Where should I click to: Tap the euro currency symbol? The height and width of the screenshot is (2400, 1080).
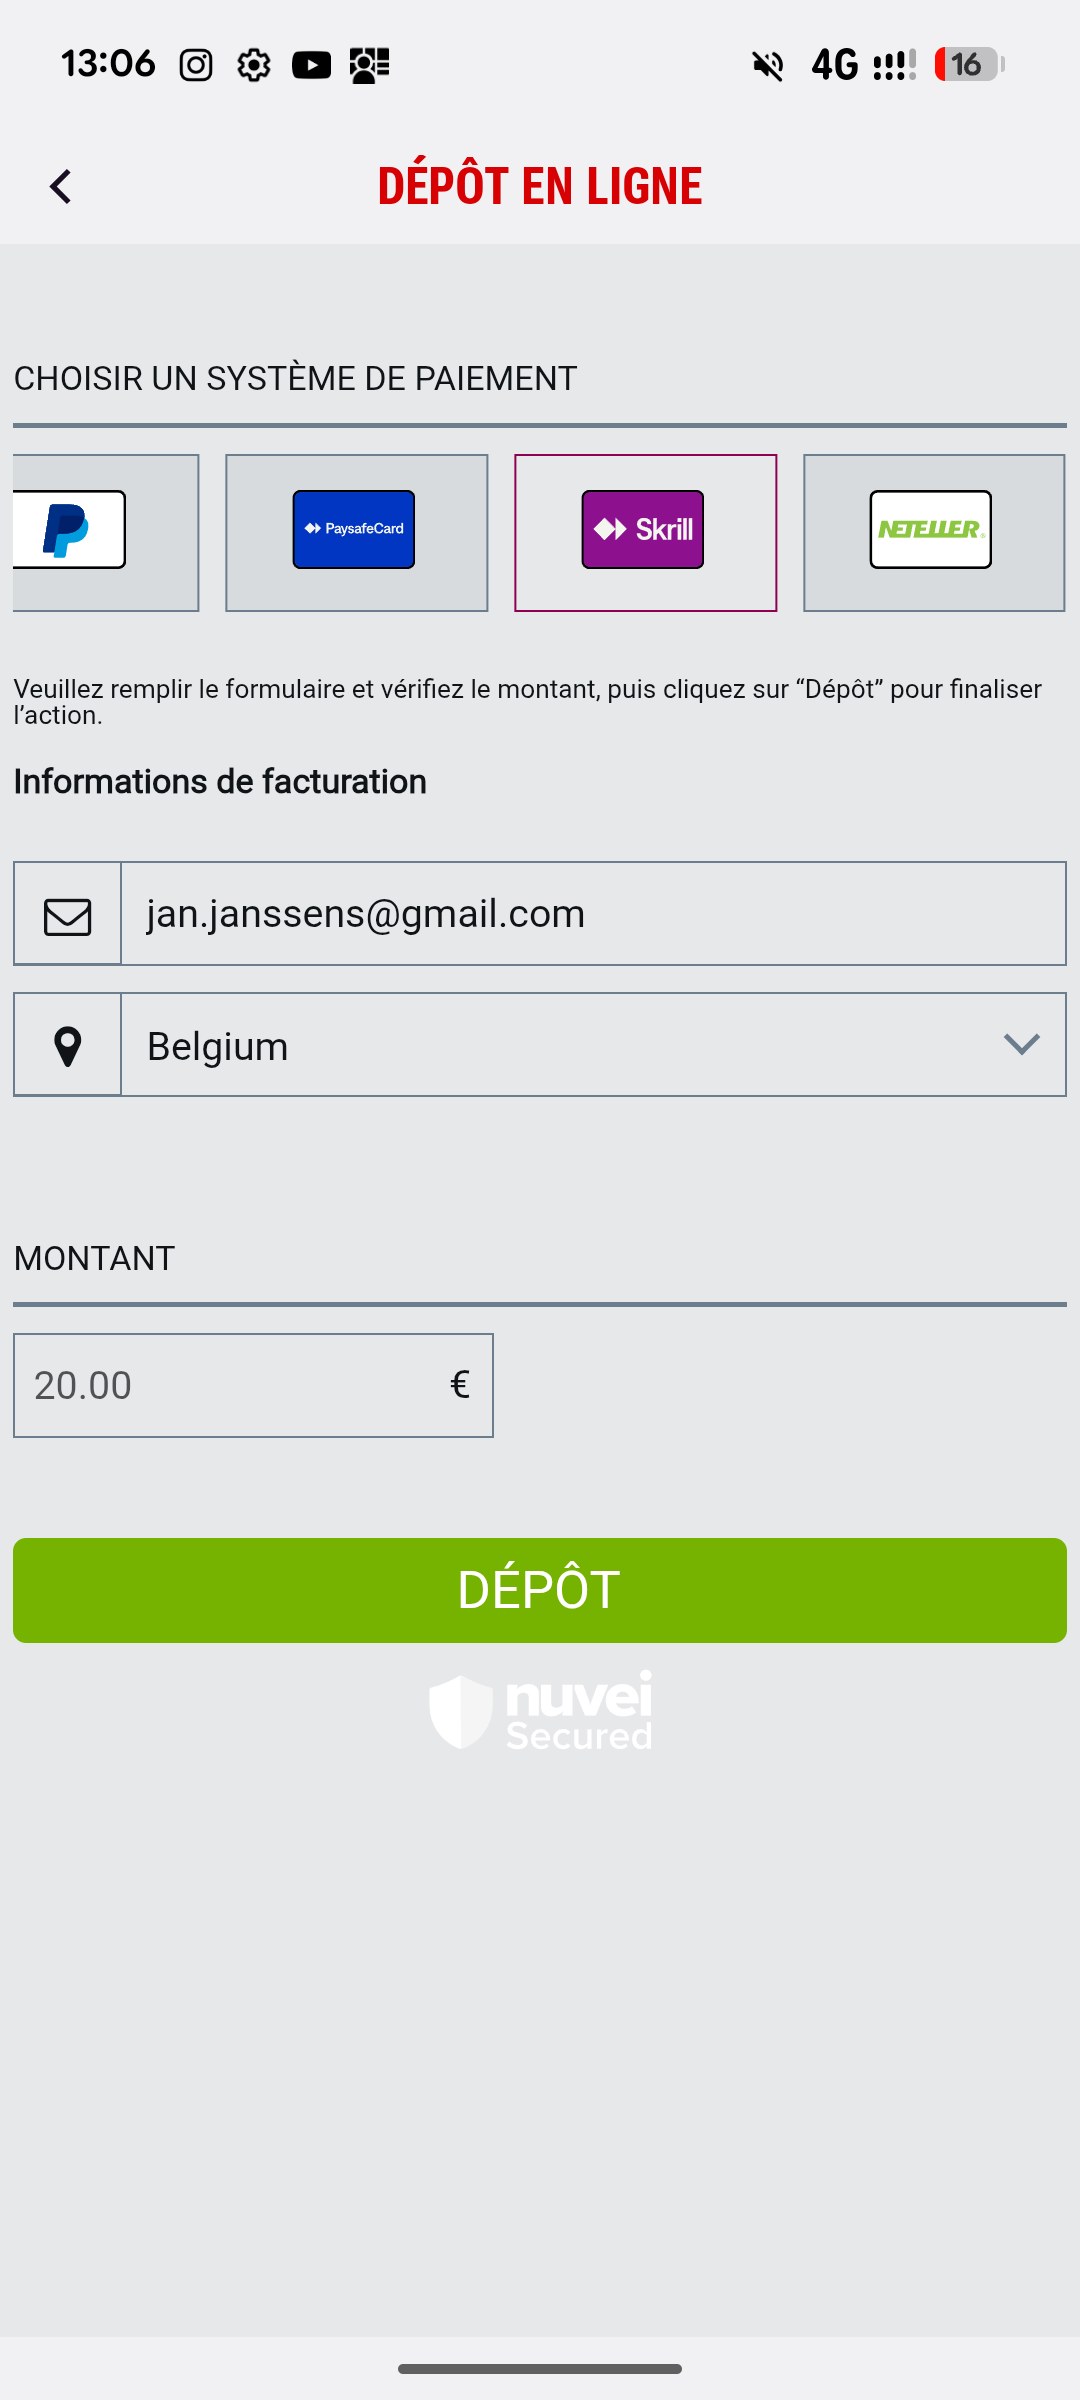[460, 1385]
